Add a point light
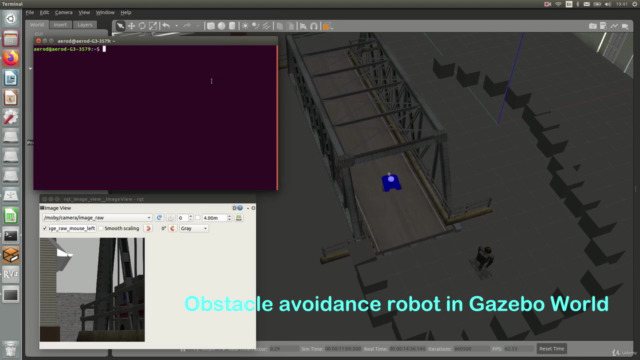This screenshot has width=640, height=360. [x=245, y=26]
